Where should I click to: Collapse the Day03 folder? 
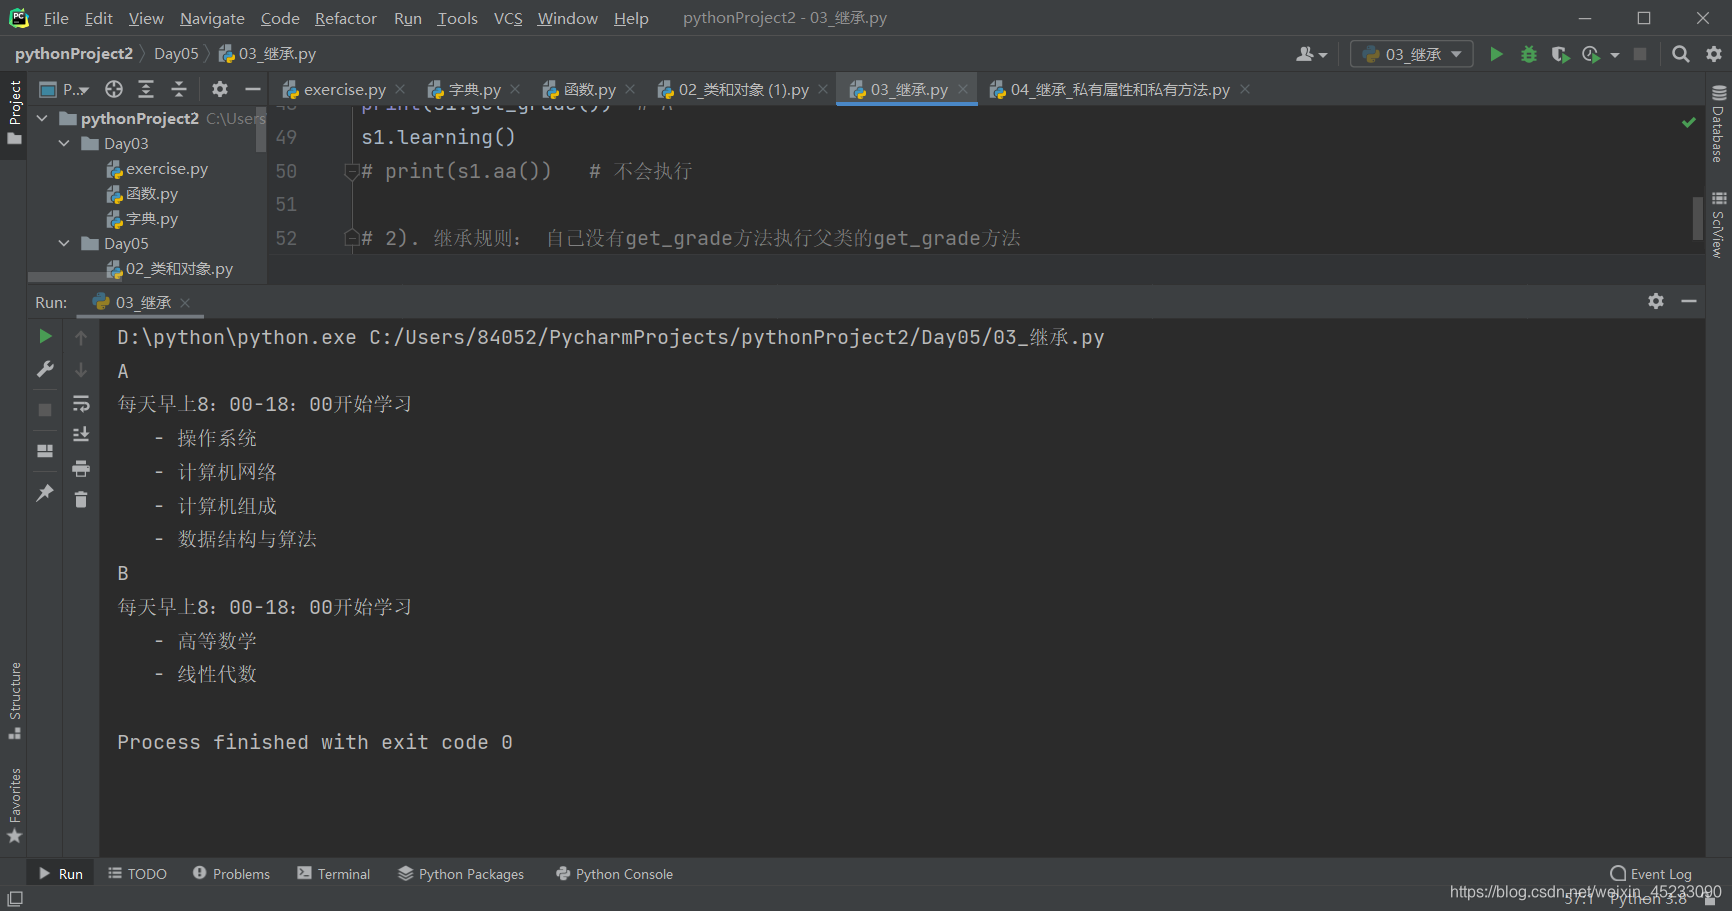tap(64, 143)
